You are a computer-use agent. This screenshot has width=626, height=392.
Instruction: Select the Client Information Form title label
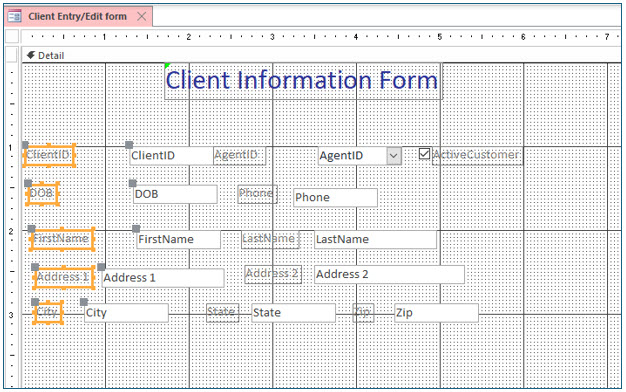(x=303, y=81)
